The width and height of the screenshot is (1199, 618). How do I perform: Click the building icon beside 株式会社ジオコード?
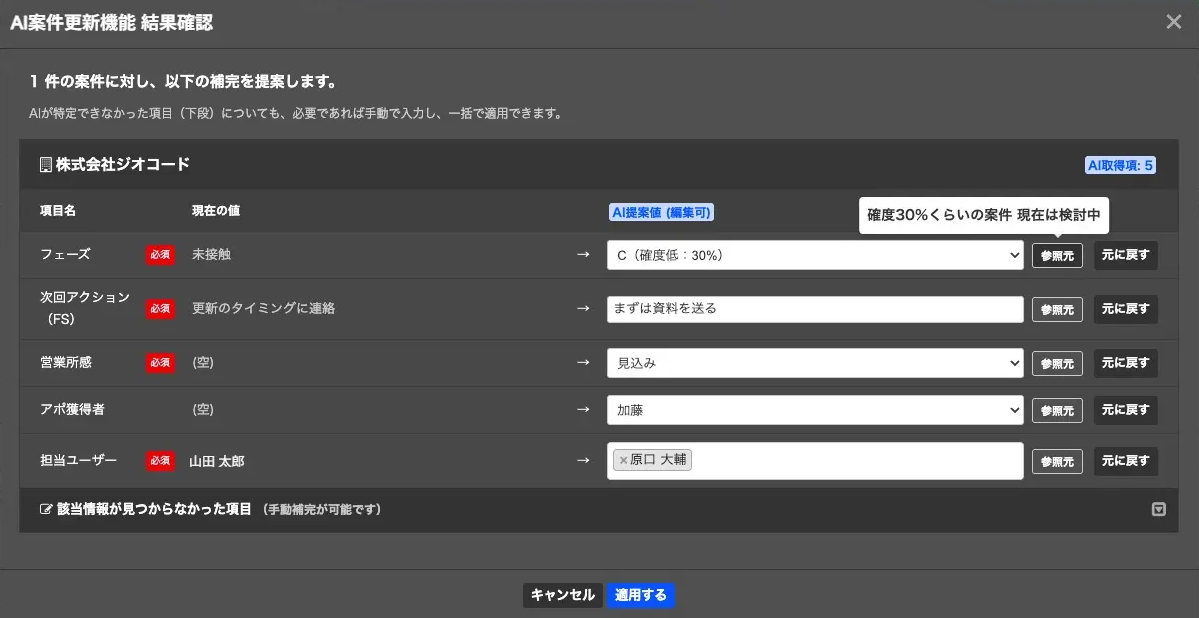pyautogui.click(x=45, y=164)
